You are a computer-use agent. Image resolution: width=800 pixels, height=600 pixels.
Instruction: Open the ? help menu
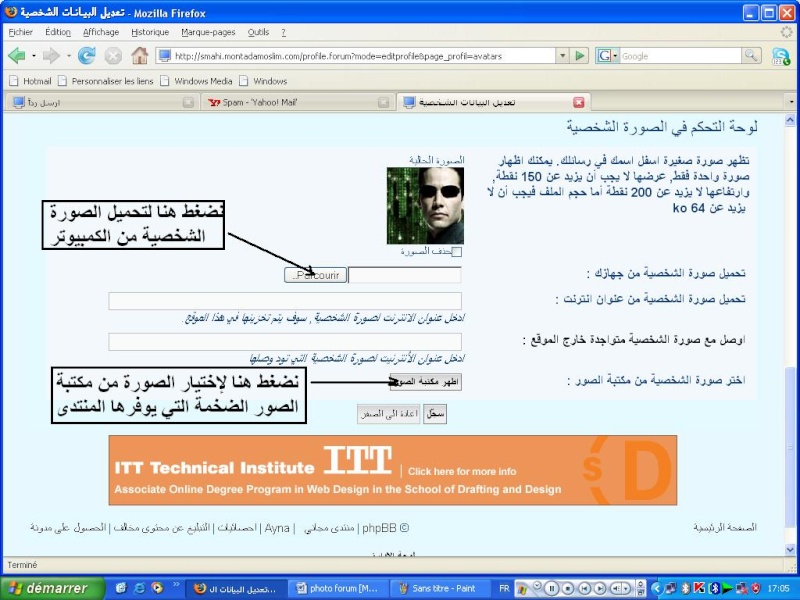point(284,32)
